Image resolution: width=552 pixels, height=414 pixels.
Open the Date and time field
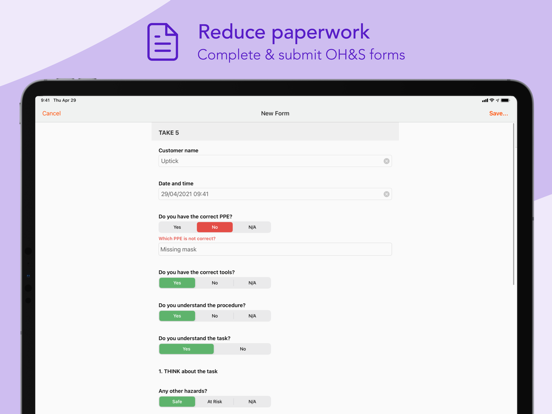coord(275,194)
